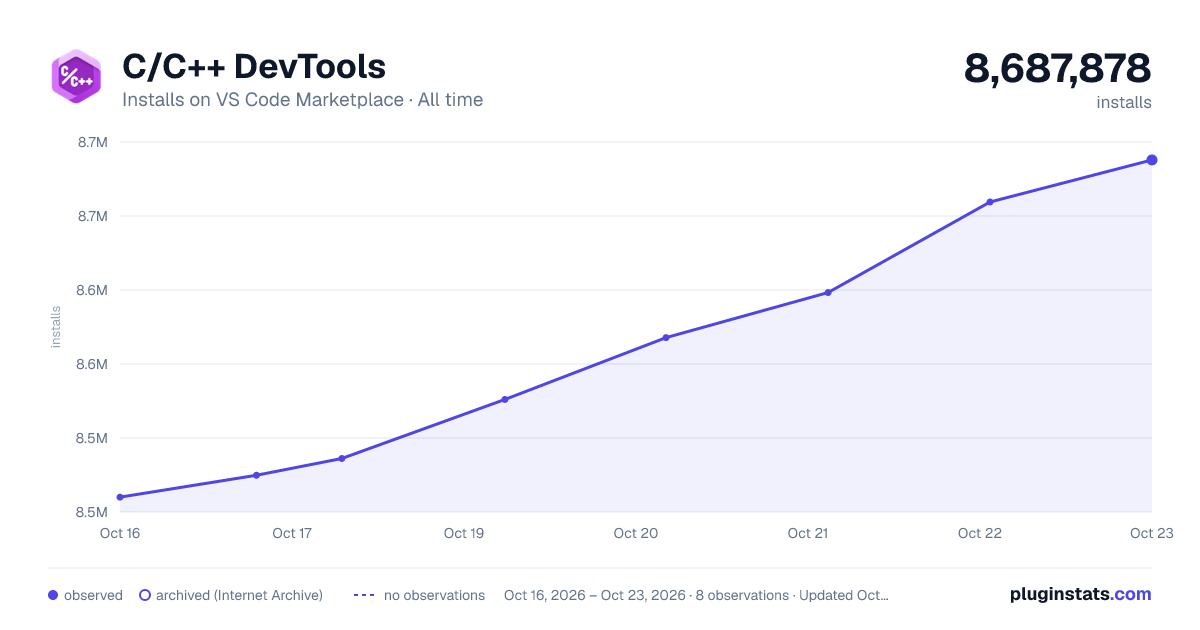Image resolution: width=1200 pixels, height=630 pixels.
Task: Click the dashed no-observations legend line
Action: [364, 595]
